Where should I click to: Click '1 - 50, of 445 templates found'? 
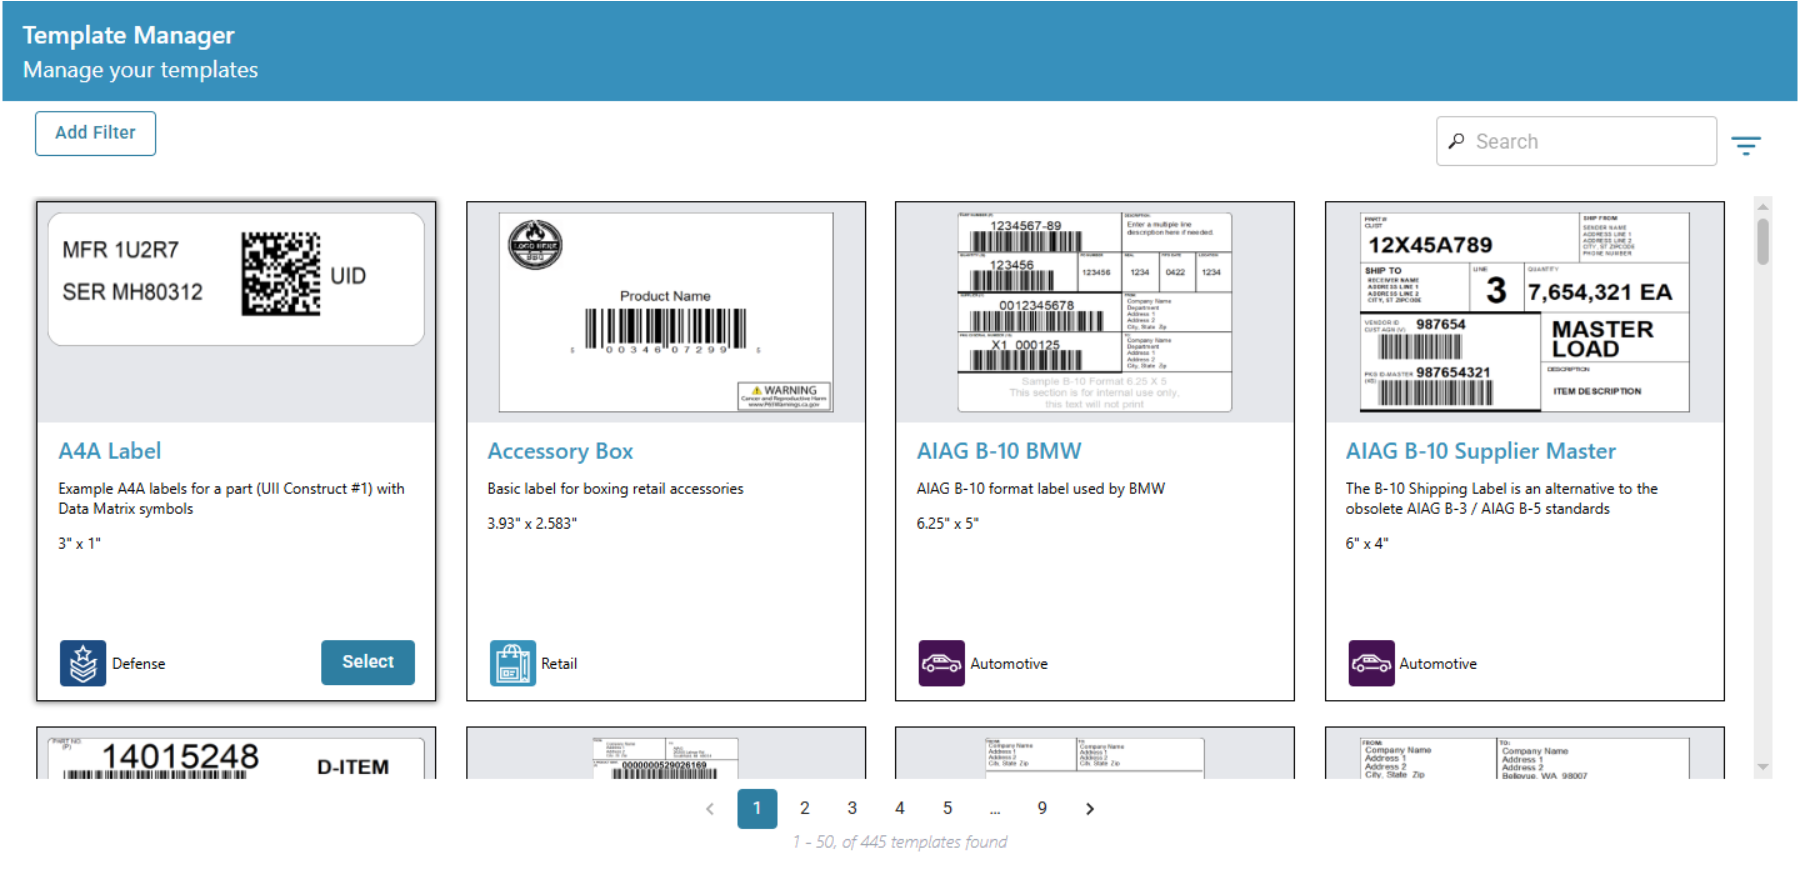(900, 842)
